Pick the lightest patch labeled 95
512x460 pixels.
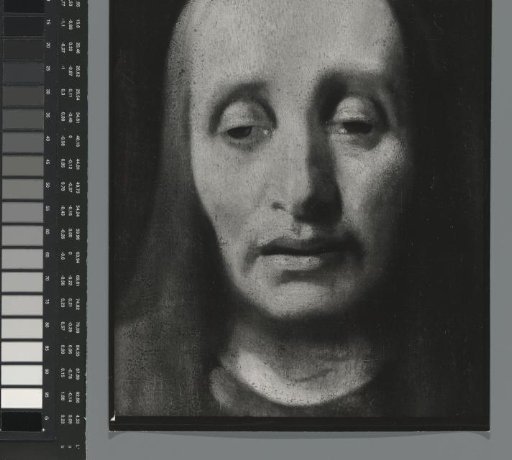22,398
